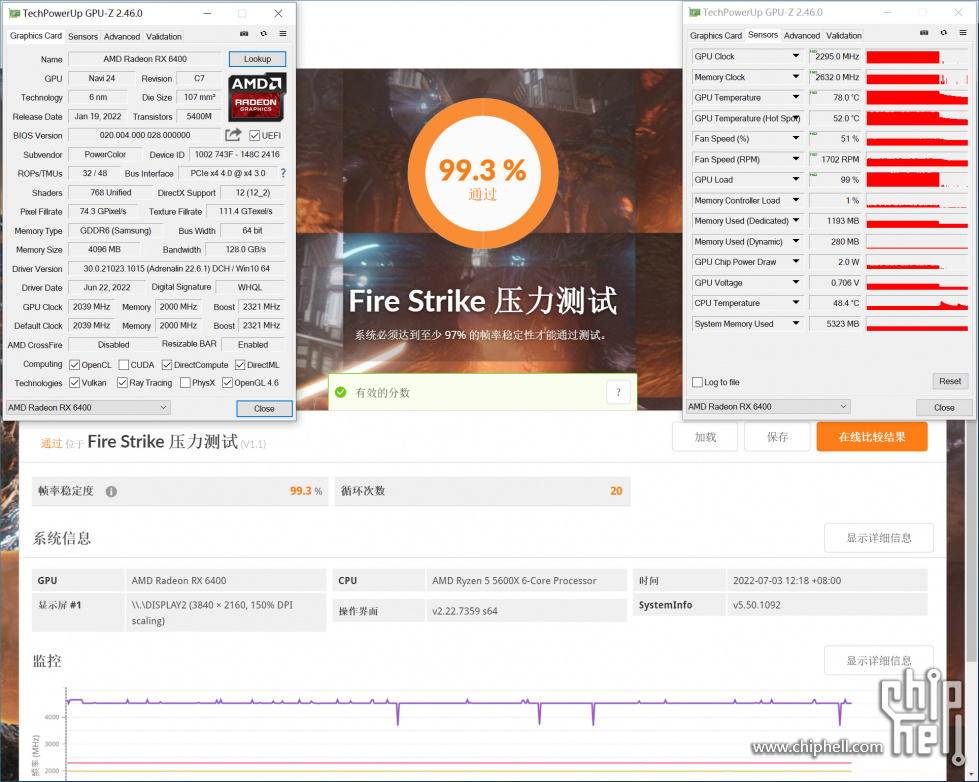Click the 加载 button
Viewport: 979px width, 782px height.
pyautogui.click(x=705, y=437)
